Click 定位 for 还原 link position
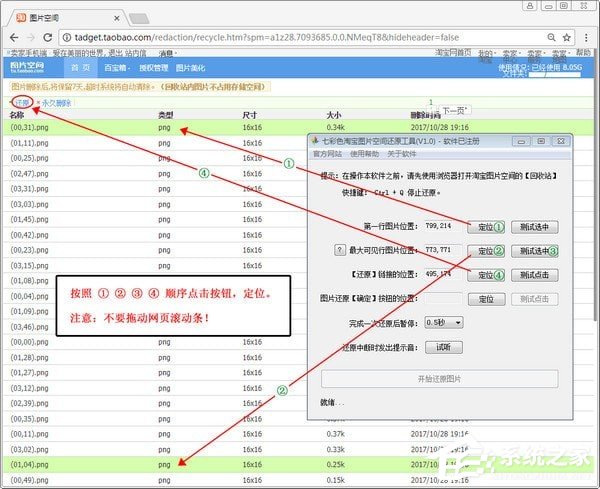This screenshot has width=600, height=489. point(486,275)
